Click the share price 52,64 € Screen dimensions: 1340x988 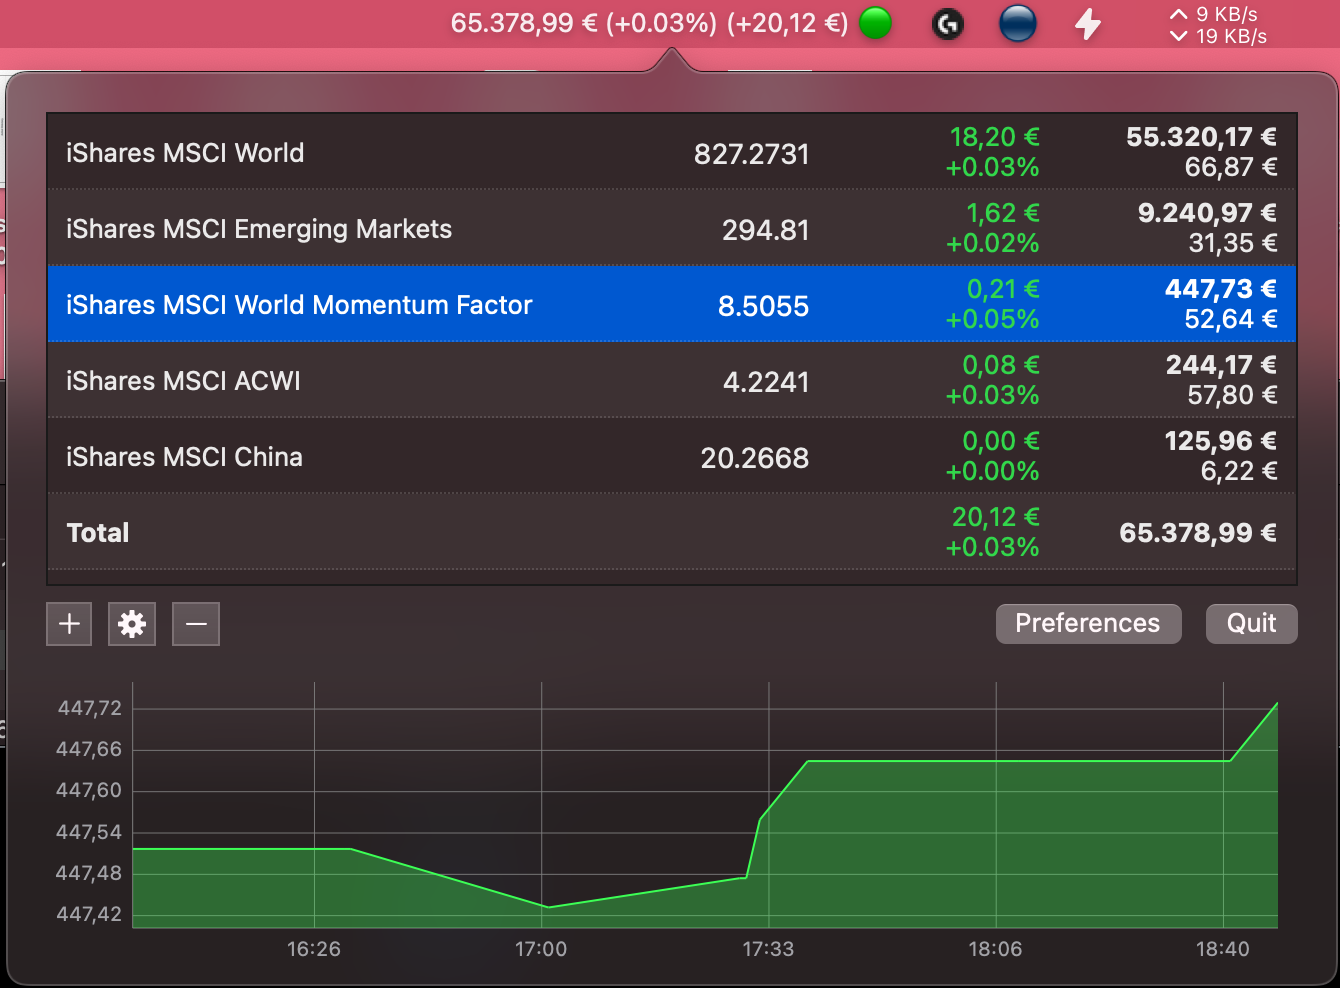(x=1231, y=319)
